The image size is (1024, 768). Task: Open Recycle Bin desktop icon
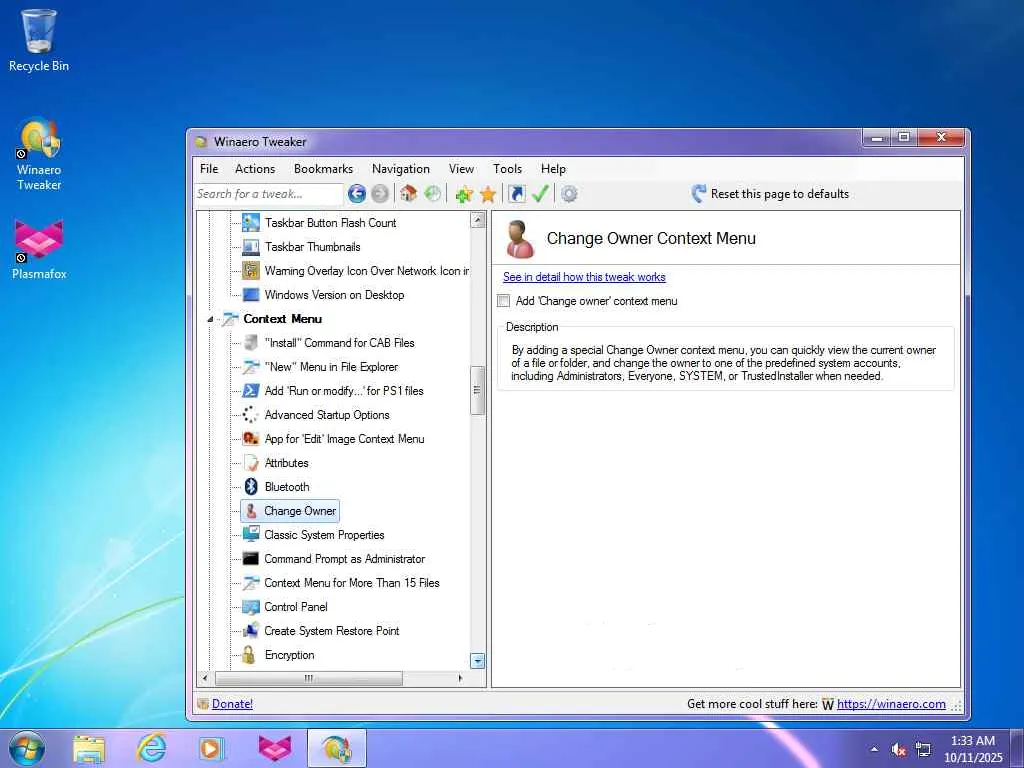(x=39, y=40)
